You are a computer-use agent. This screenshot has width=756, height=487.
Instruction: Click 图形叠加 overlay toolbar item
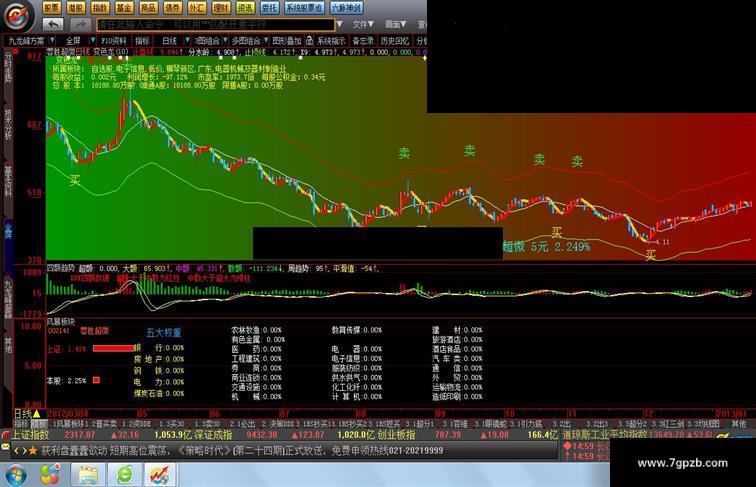pyautogui.click(x=286, y=41)
